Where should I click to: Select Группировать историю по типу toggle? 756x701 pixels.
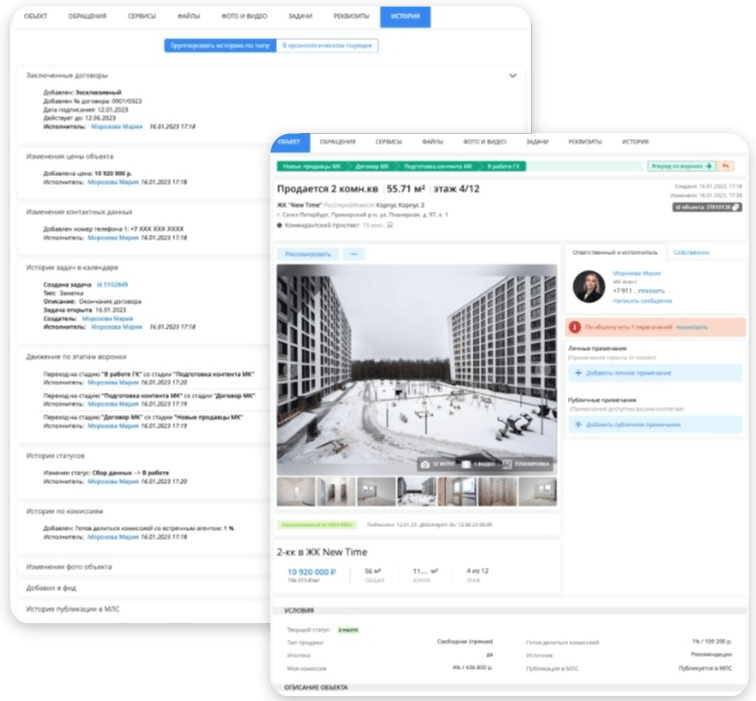pyautogui.click(x=220, y=45)
